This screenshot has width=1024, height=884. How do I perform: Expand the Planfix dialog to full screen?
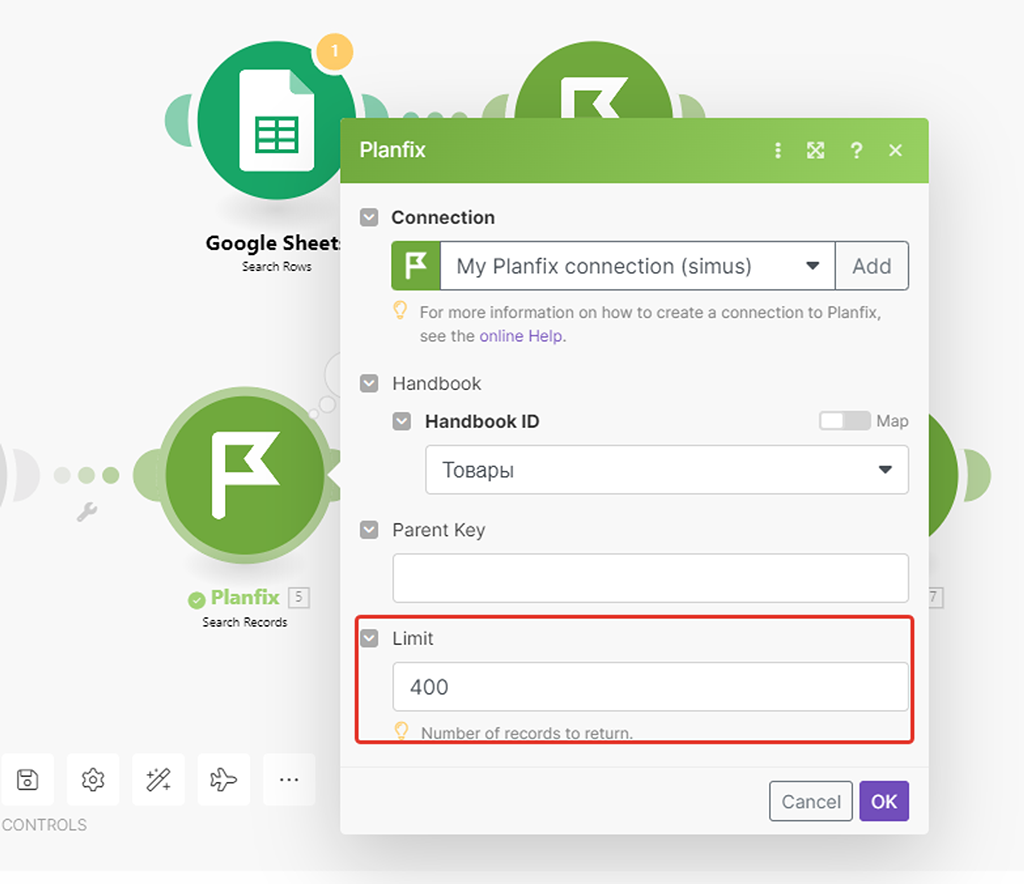tap(816, 150)
